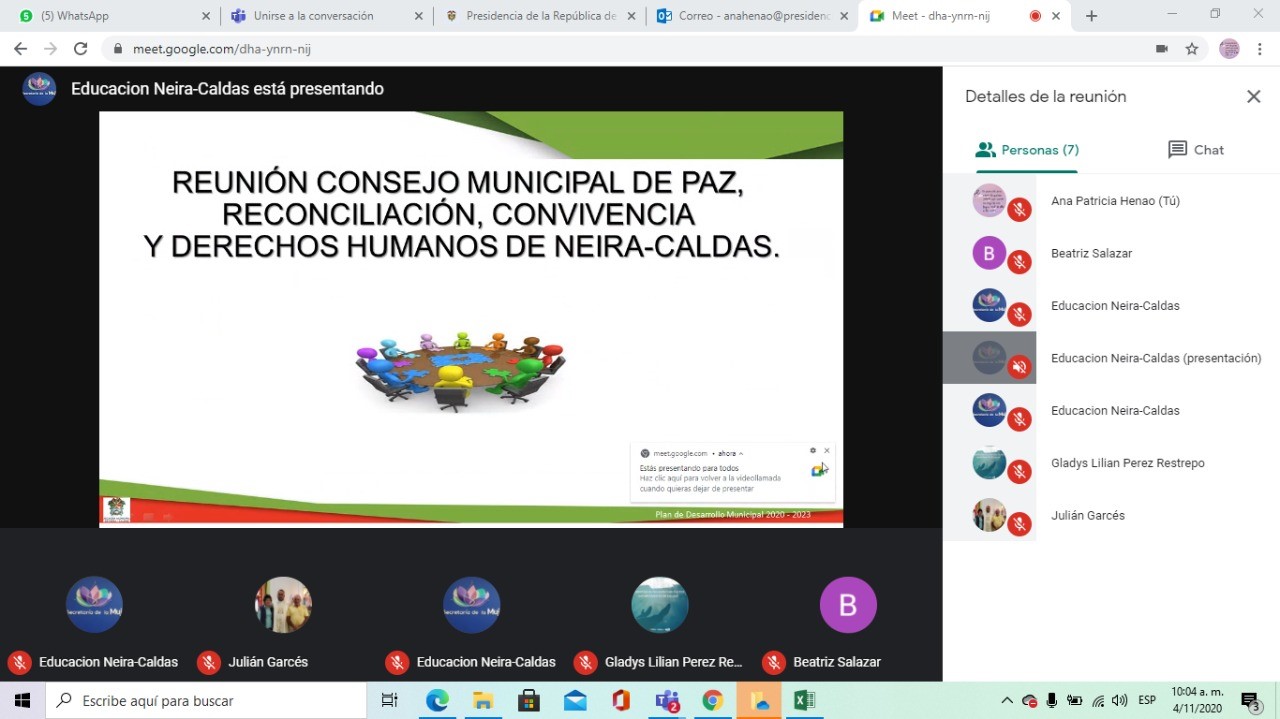
Task: Expand hidden system tray icons
Action: click(1007, 701)
